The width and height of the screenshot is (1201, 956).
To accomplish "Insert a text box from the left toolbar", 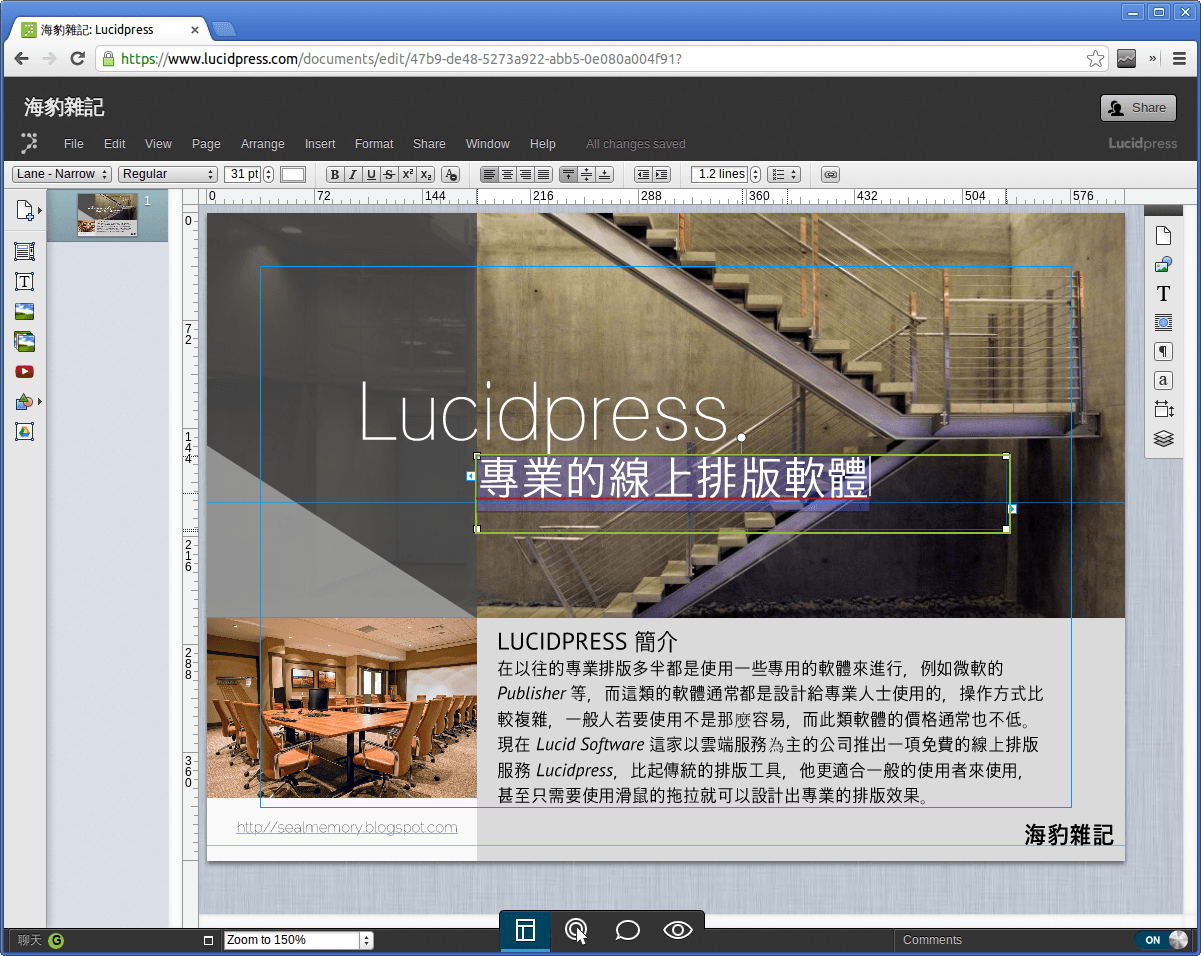I will tap(24, 281).
